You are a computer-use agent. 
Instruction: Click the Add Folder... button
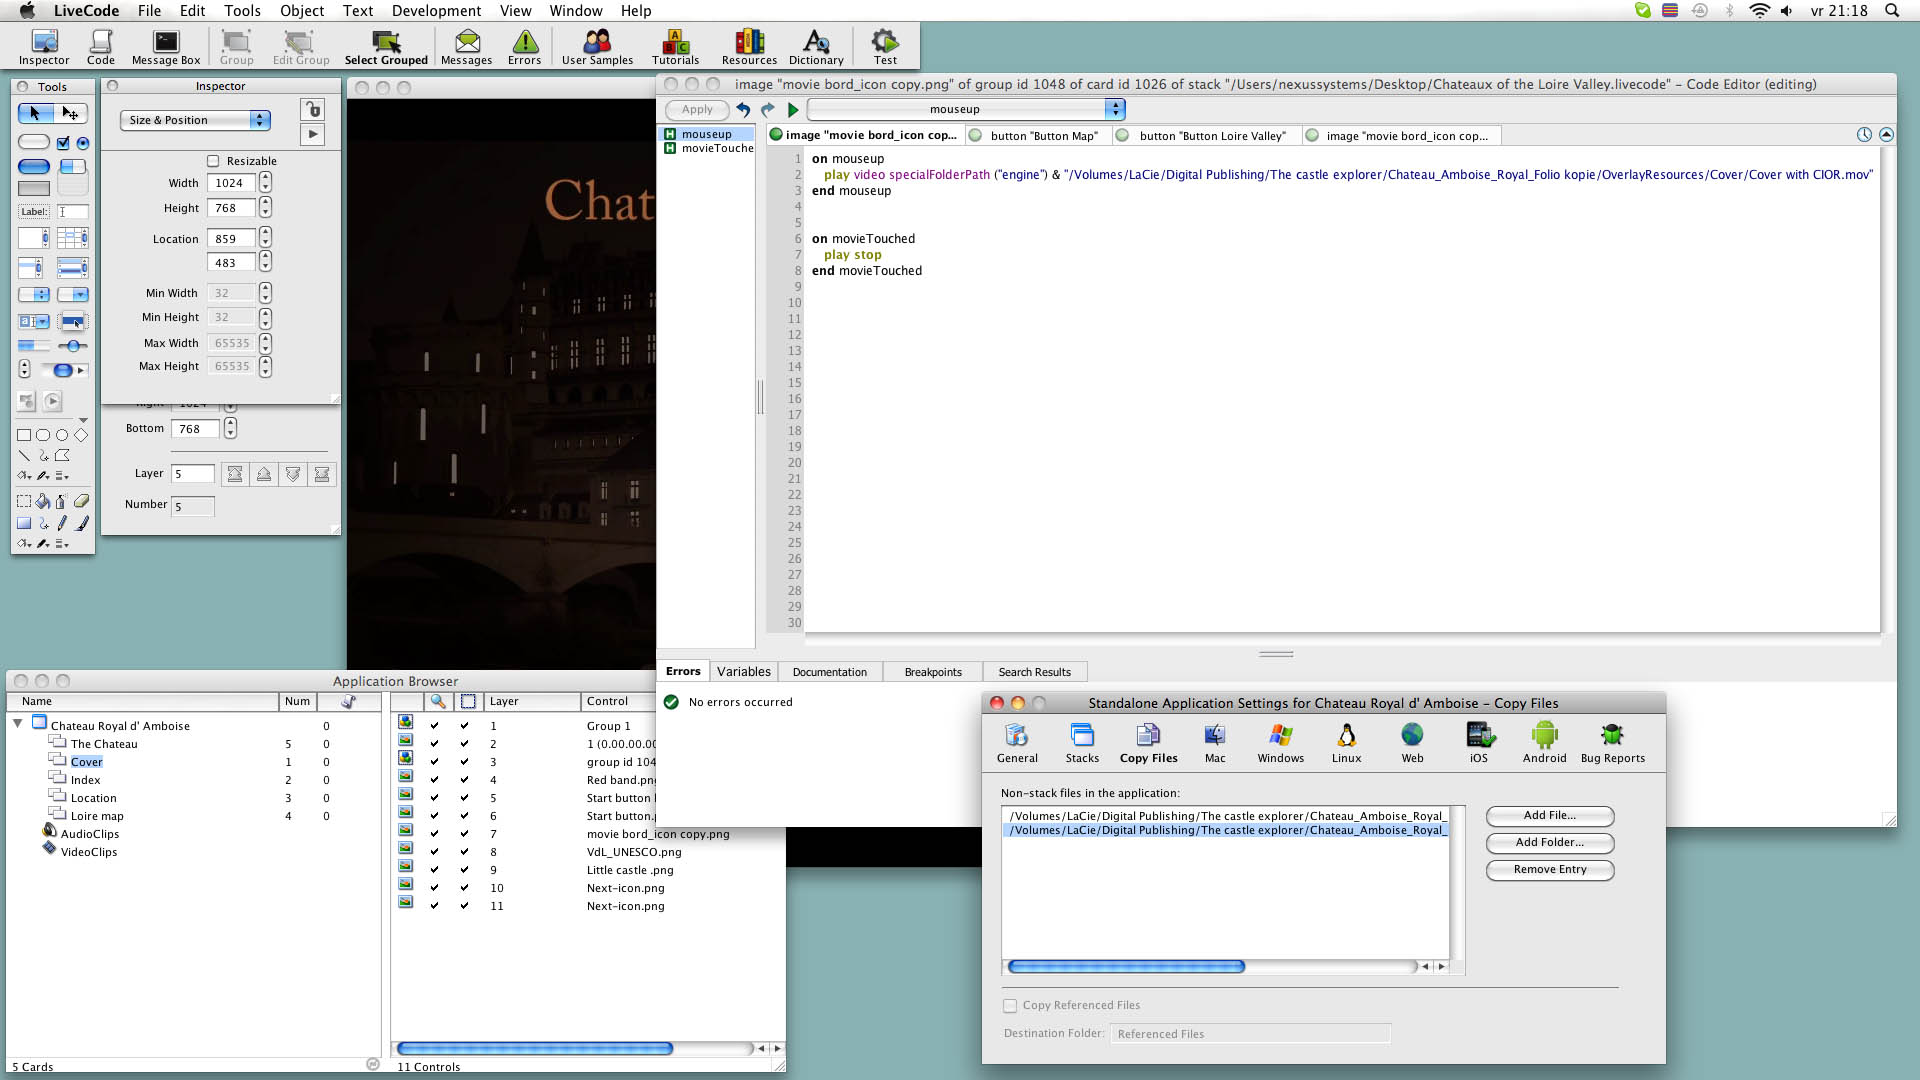tap(1549, 843)
